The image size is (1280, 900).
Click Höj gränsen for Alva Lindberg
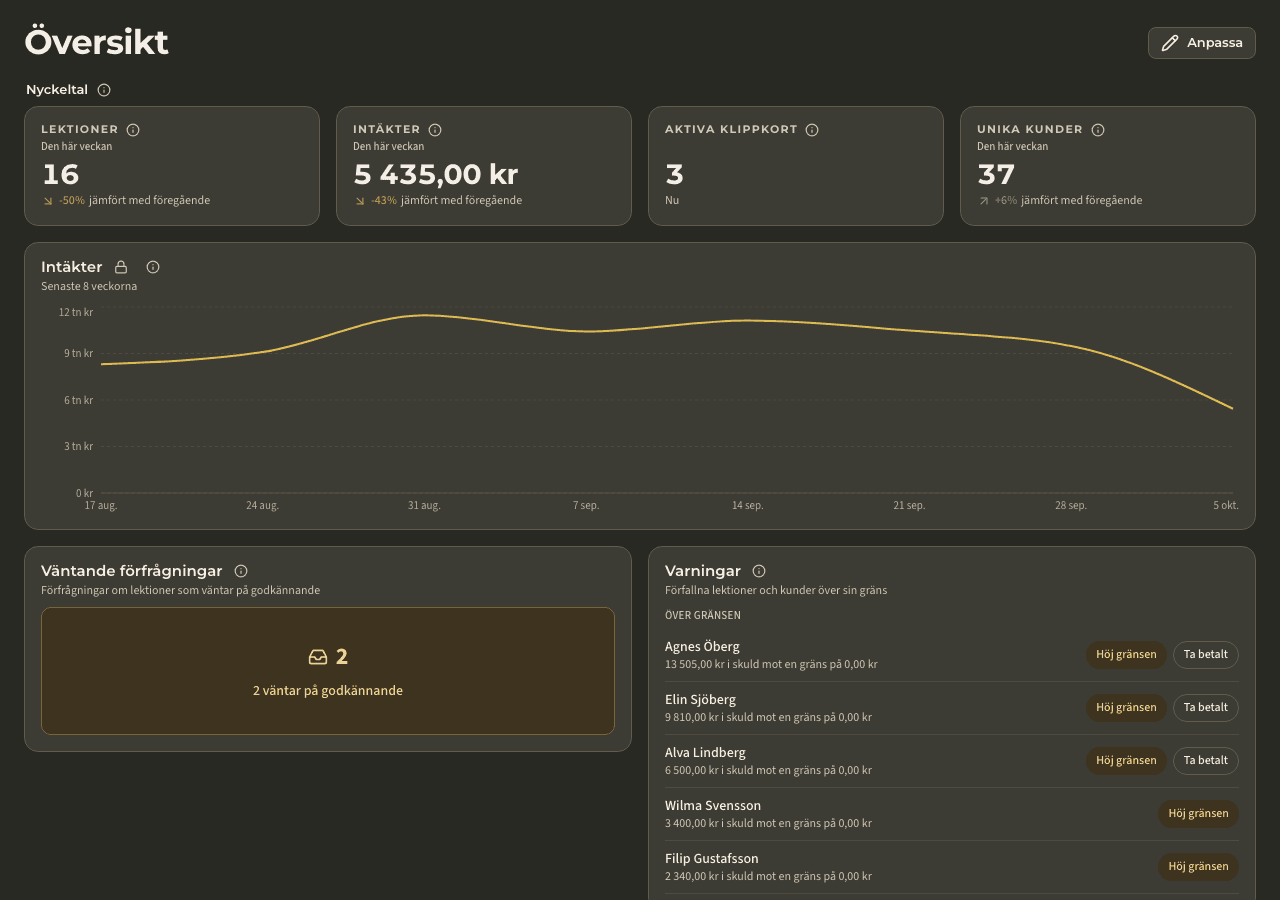coord(1126,761)
